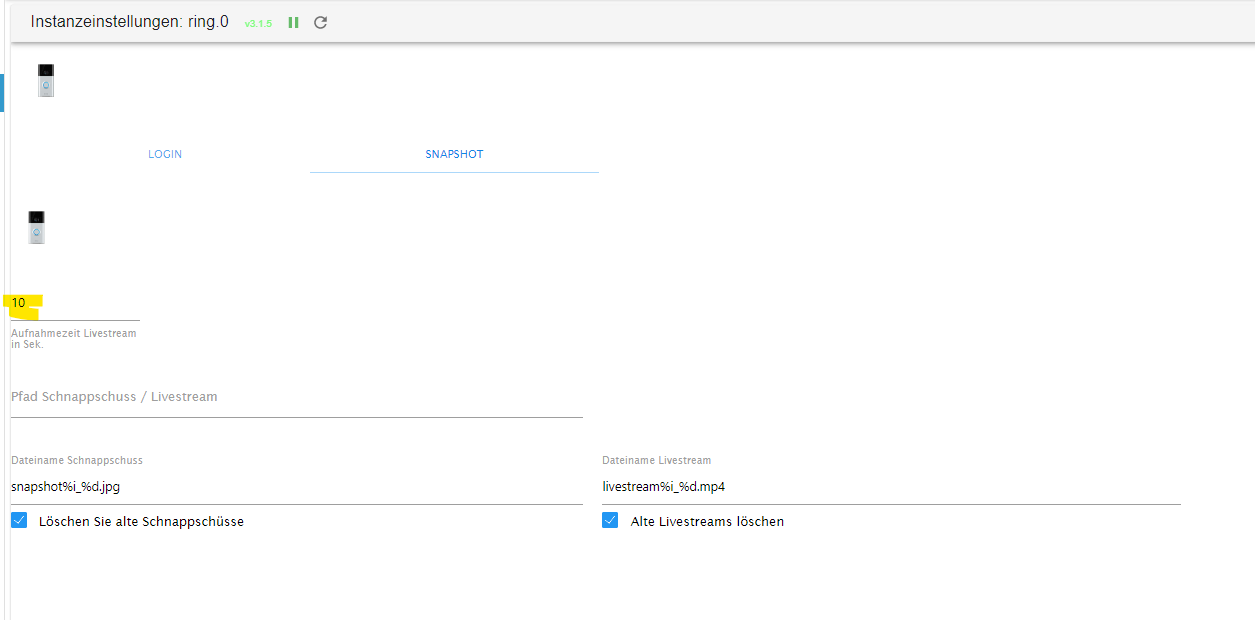Click the version label v3.1.5
Screen dimensions: 1255x620
tap(258, 23)
